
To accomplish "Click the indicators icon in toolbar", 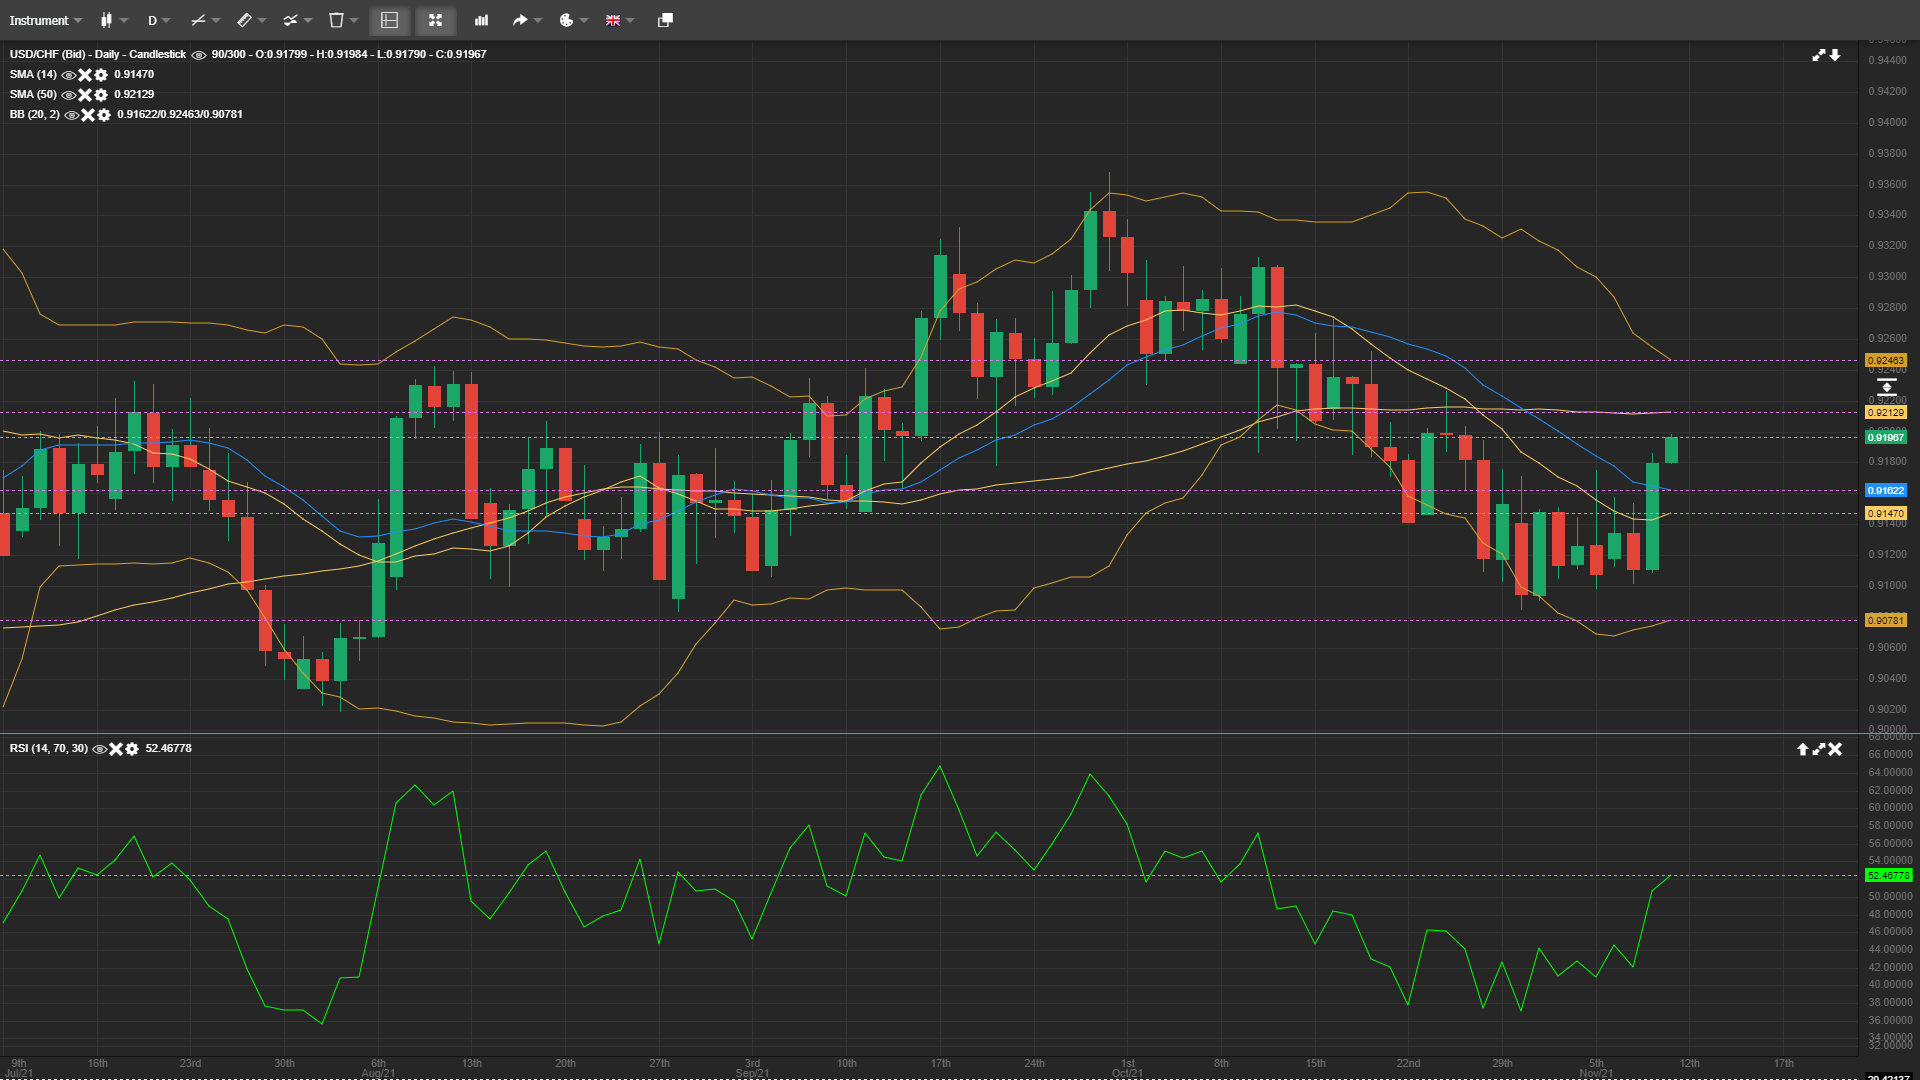I will (x=290, y=20).
